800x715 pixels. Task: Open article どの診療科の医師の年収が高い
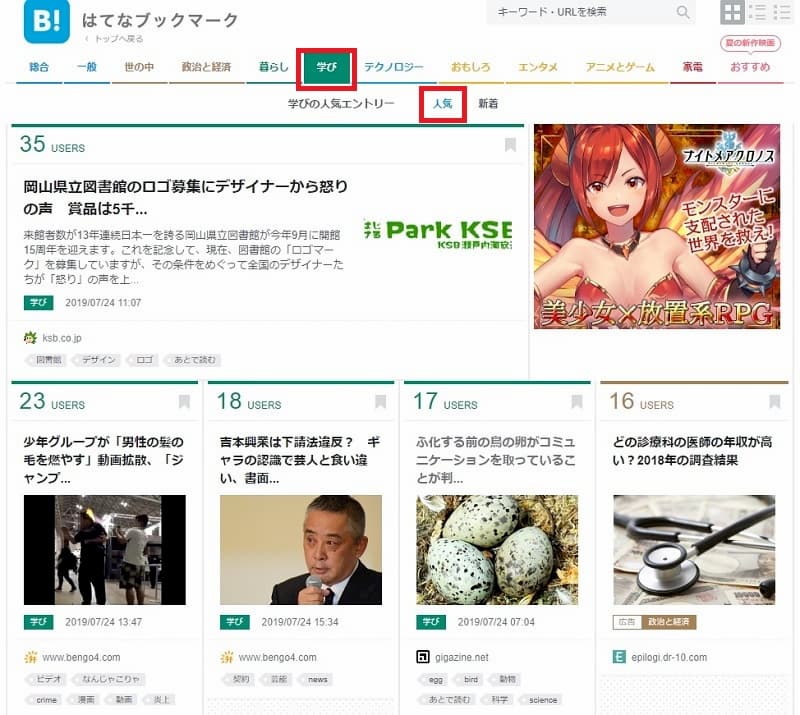point(692,451)
